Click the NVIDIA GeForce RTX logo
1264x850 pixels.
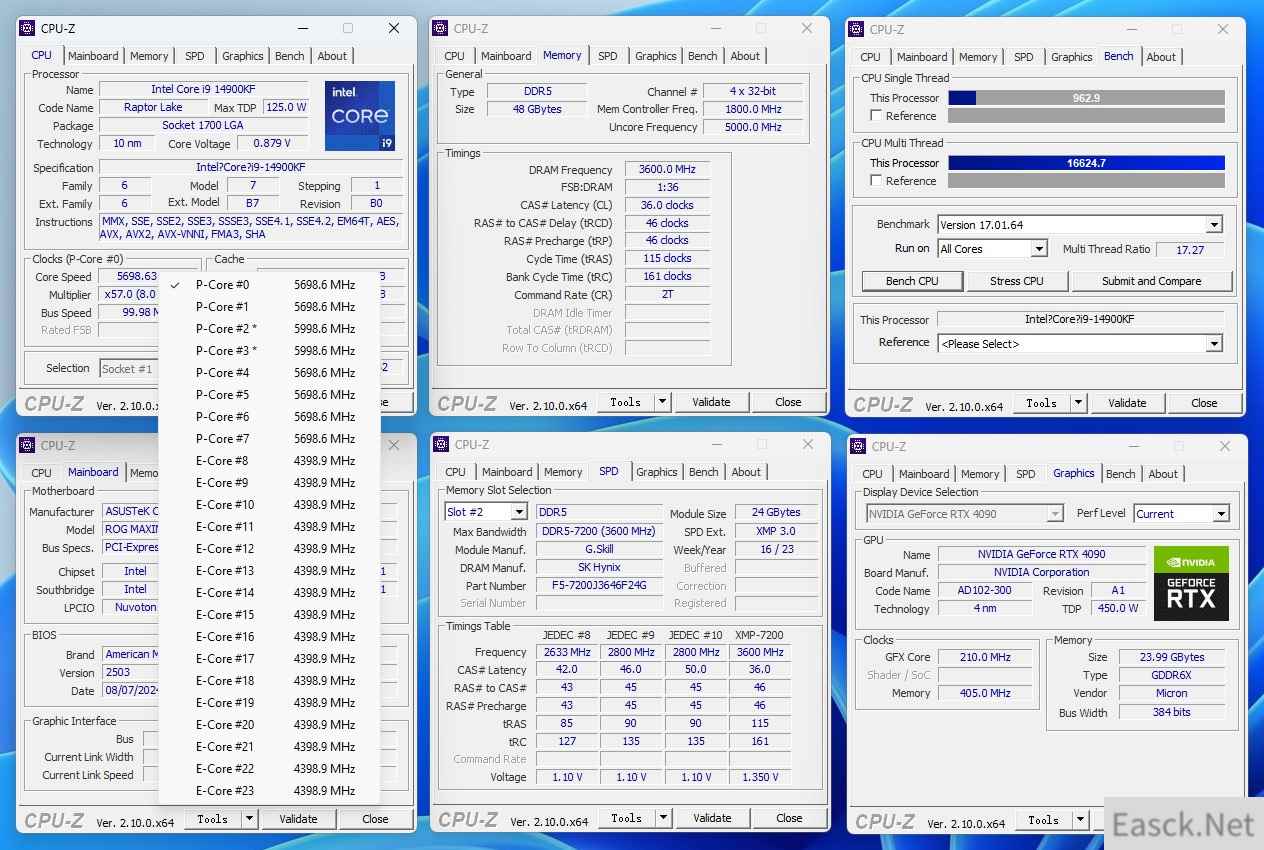point(1191,584)
